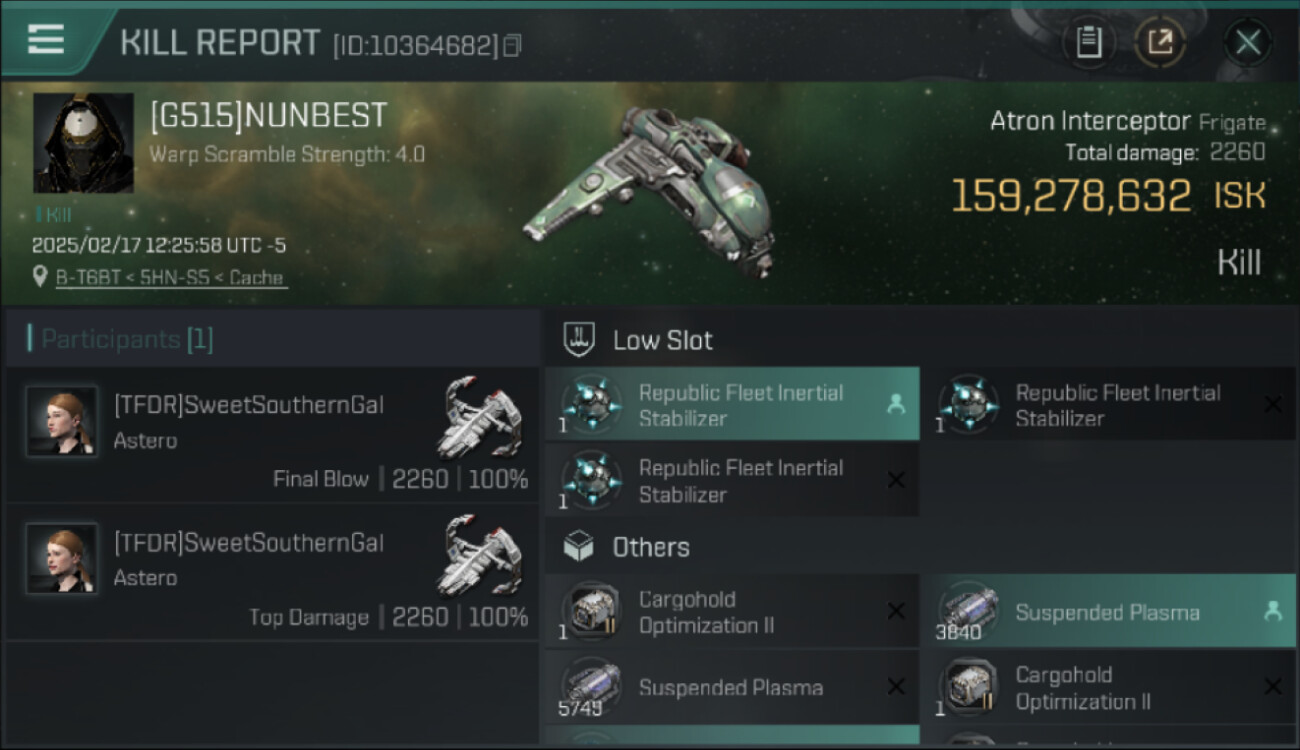Click the first Cargohold Optimization II item
Viewport: 1300px width, 750px height.
732,612
